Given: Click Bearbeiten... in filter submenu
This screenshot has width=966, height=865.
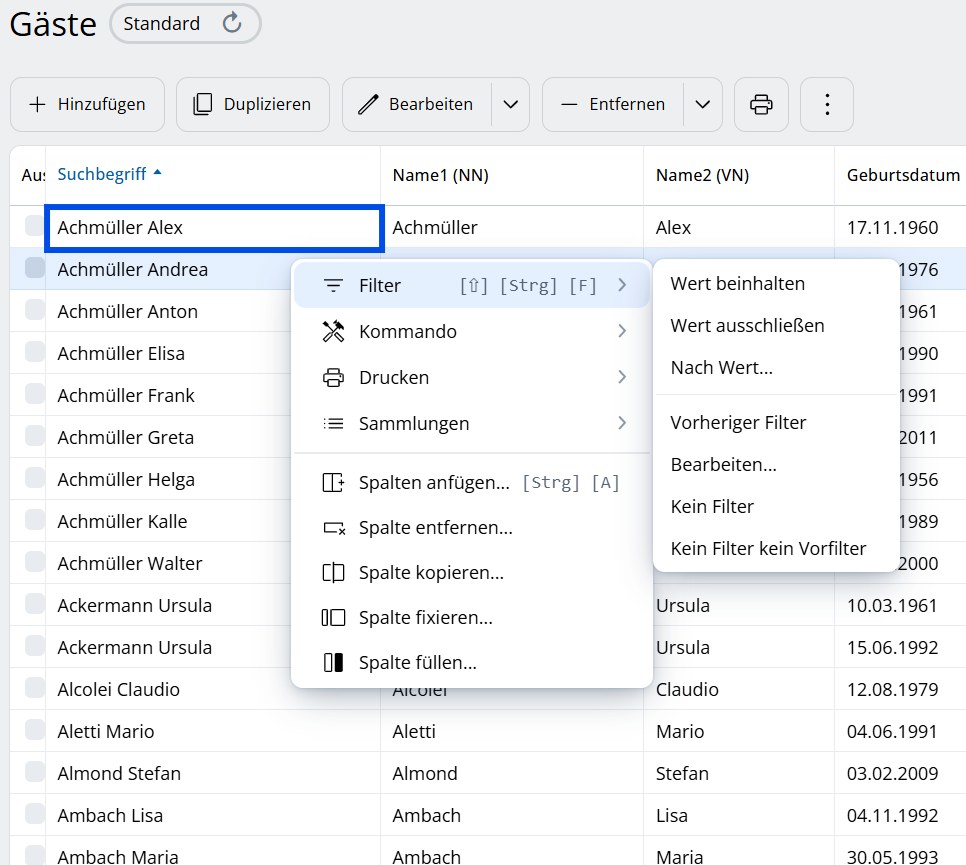Looking at the screenshot, I should (776, 465).
